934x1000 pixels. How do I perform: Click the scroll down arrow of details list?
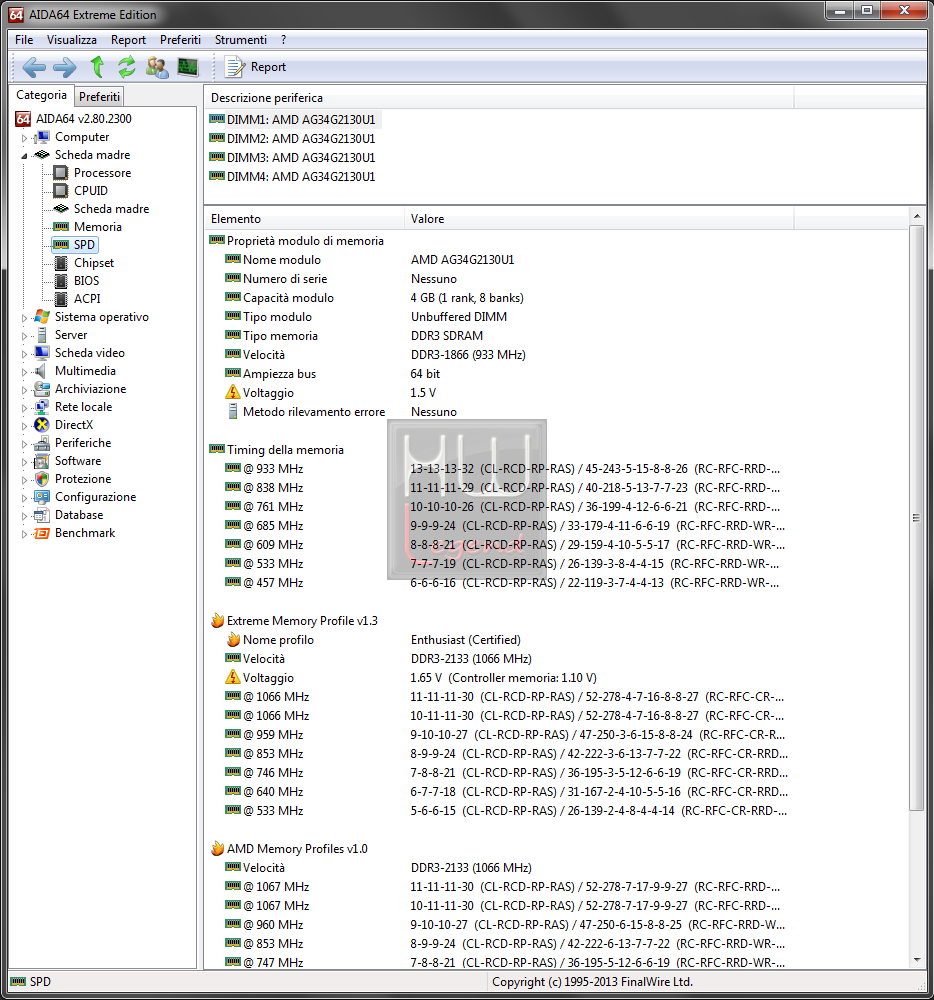(917, 960)
